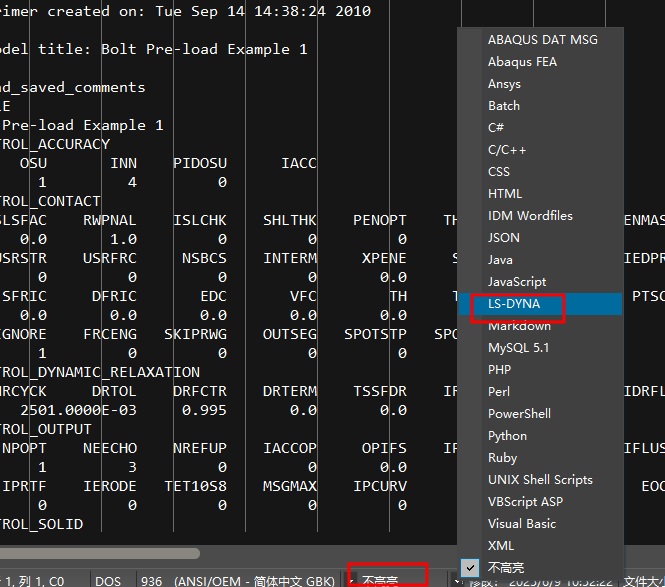The height and width of the screenshot is (587, 665).
Task: Select Abaqus FEA from language list
Action: tap(540, 61)
